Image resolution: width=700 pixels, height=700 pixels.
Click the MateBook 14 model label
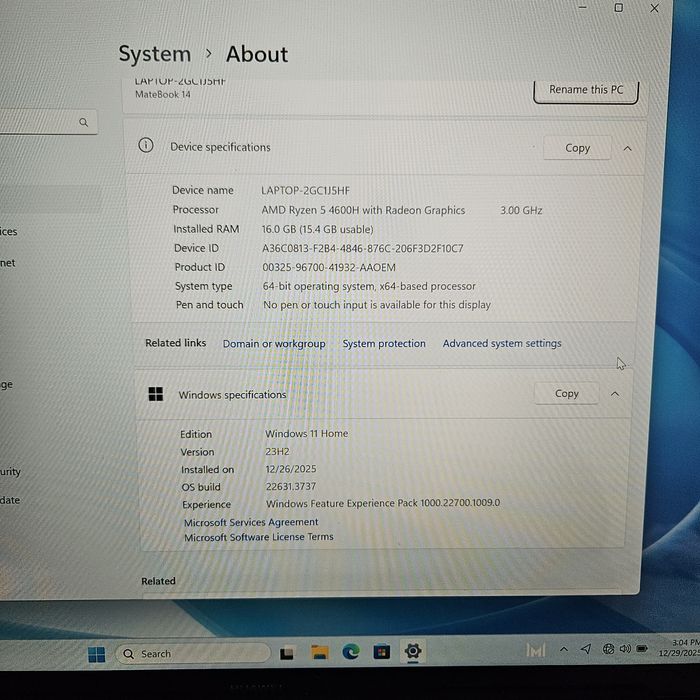(x=163, y=95)
